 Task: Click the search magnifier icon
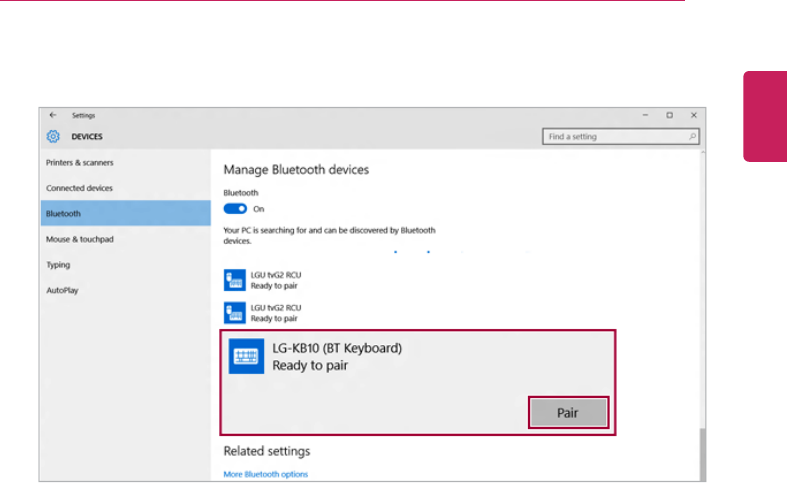(x=692, y=136)
